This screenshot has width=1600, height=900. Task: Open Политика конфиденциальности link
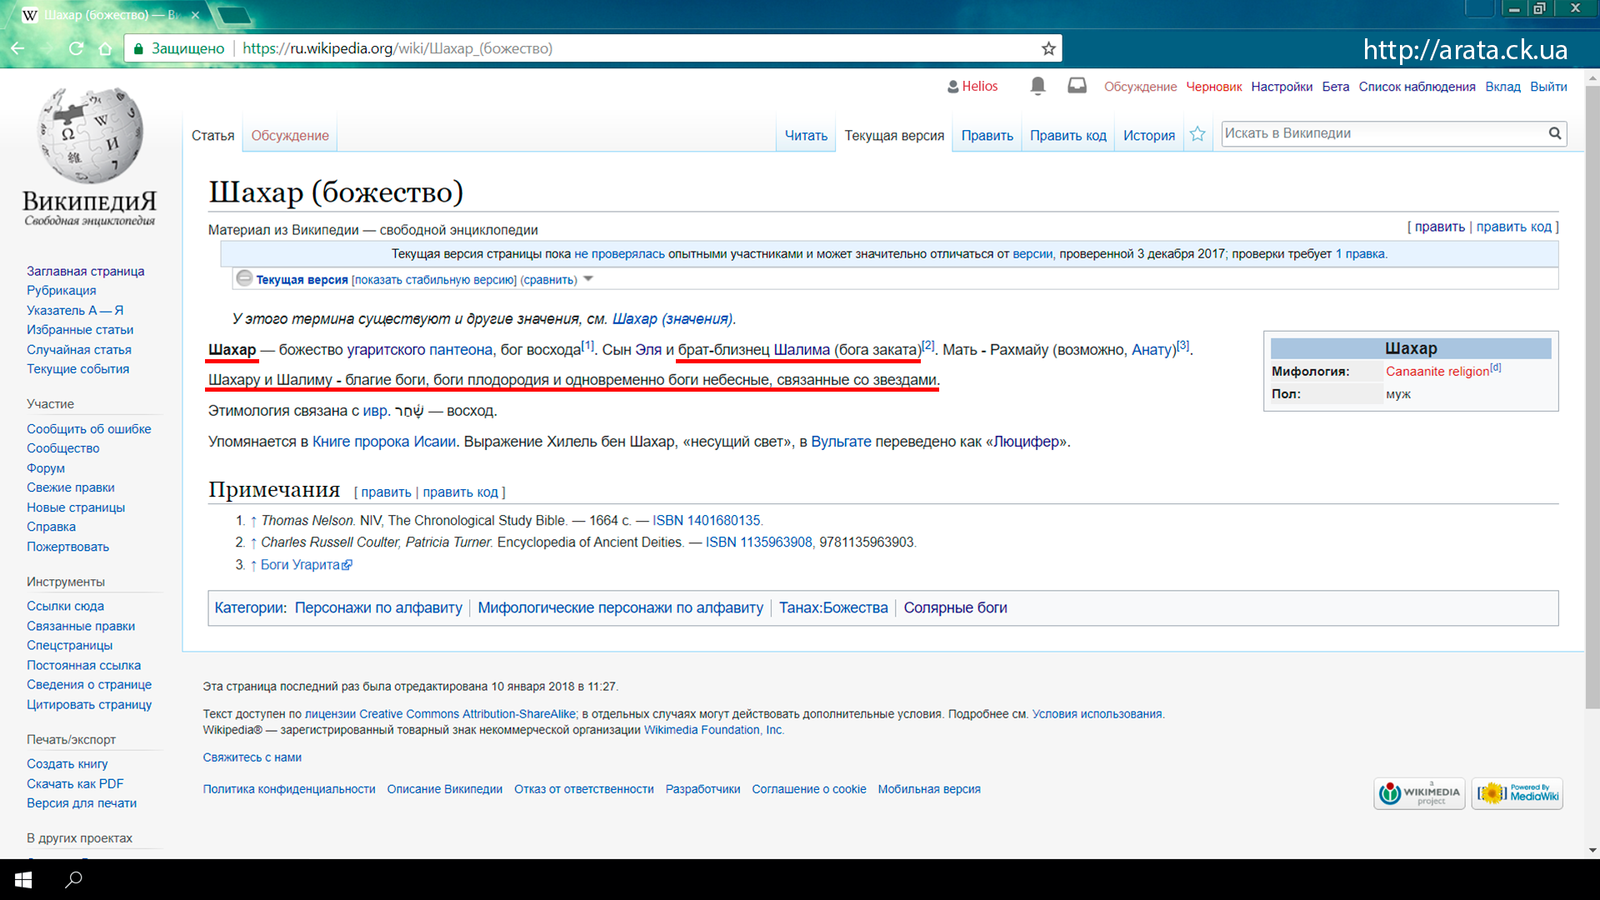pyautogui.click(x=289, y=789)
